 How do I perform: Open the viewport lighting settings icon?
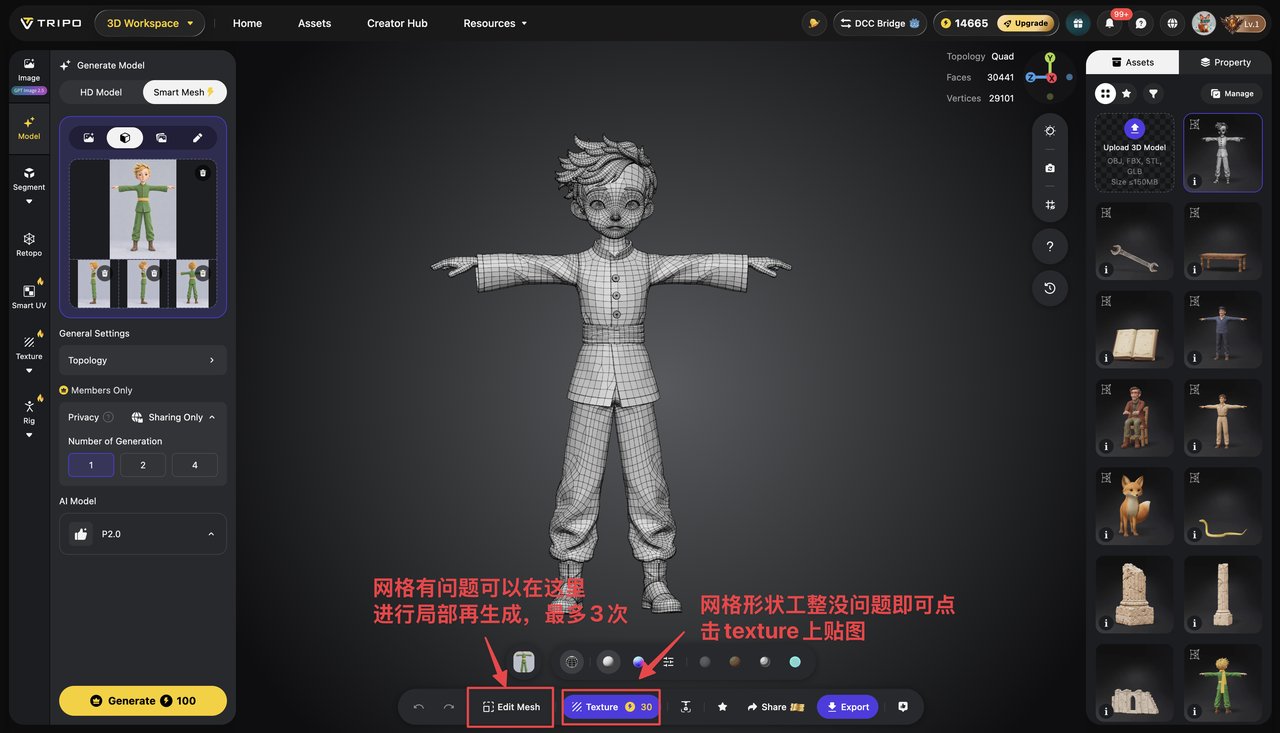[x=1050, y=131]
